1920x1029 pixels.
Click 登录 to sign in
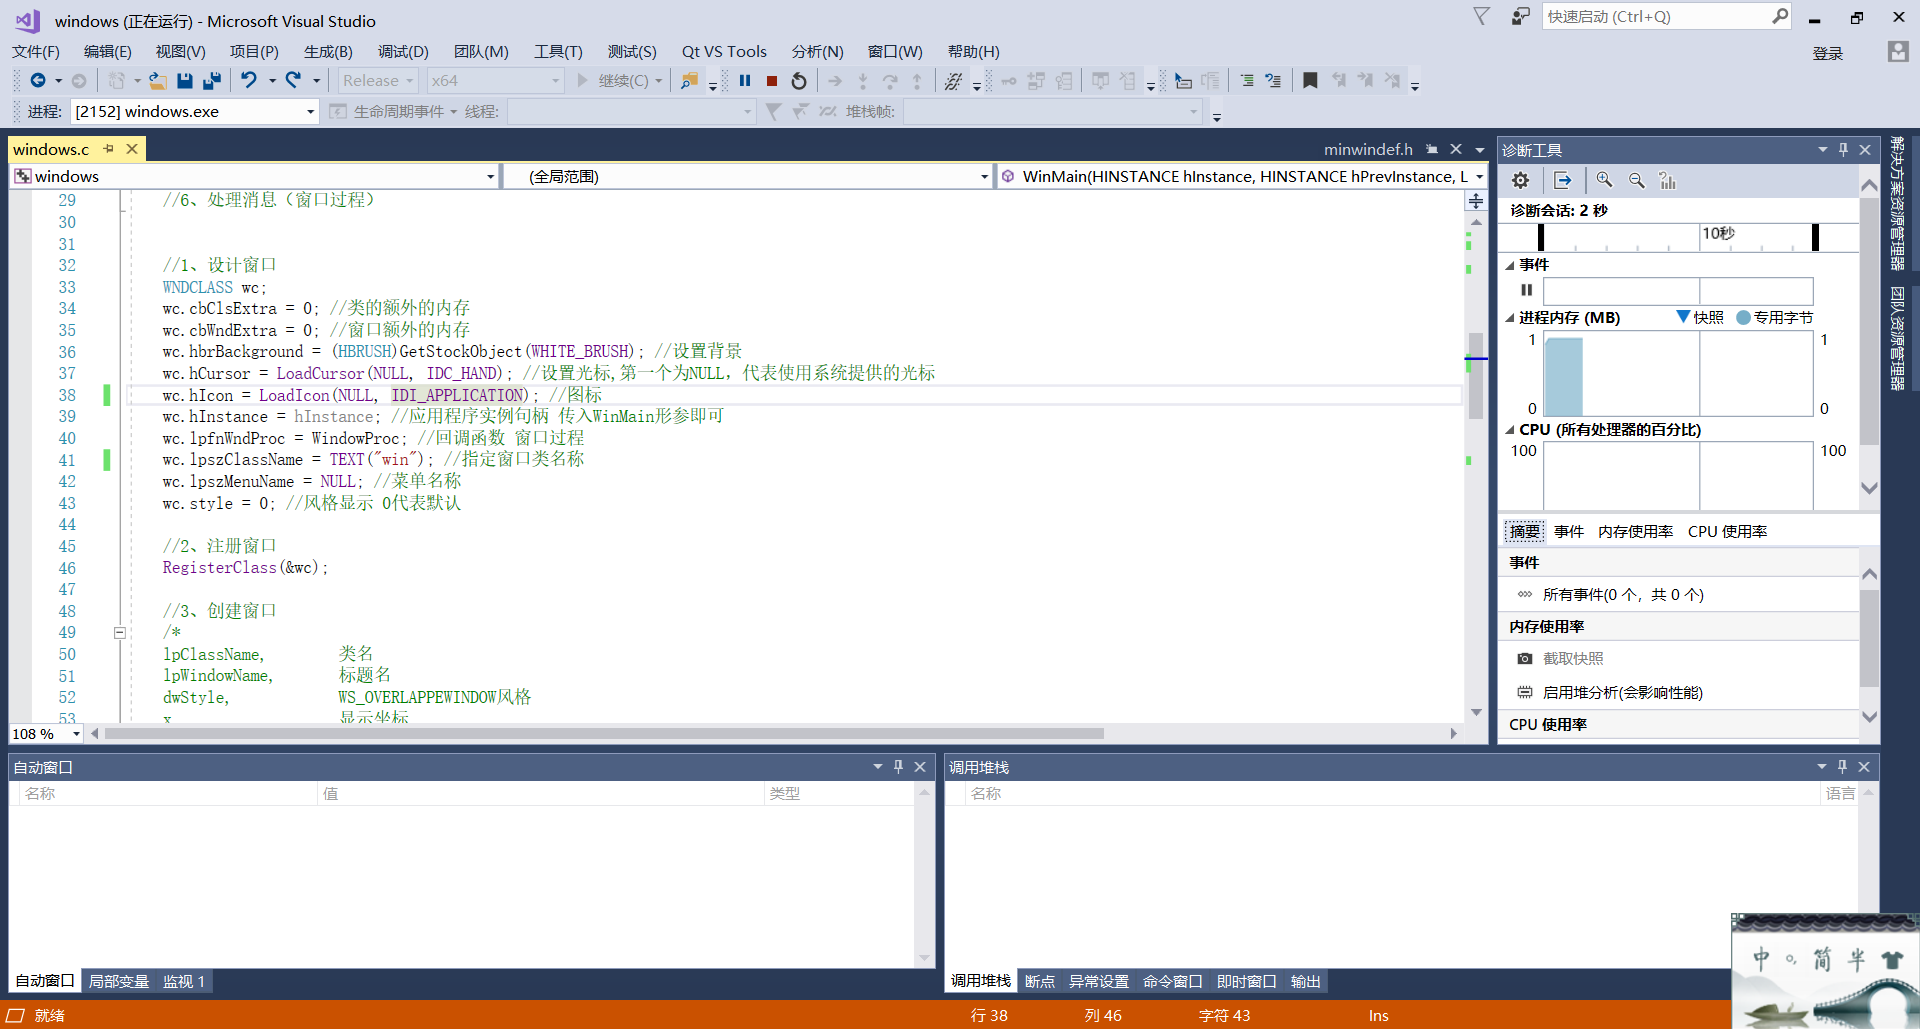(1828, 53)
